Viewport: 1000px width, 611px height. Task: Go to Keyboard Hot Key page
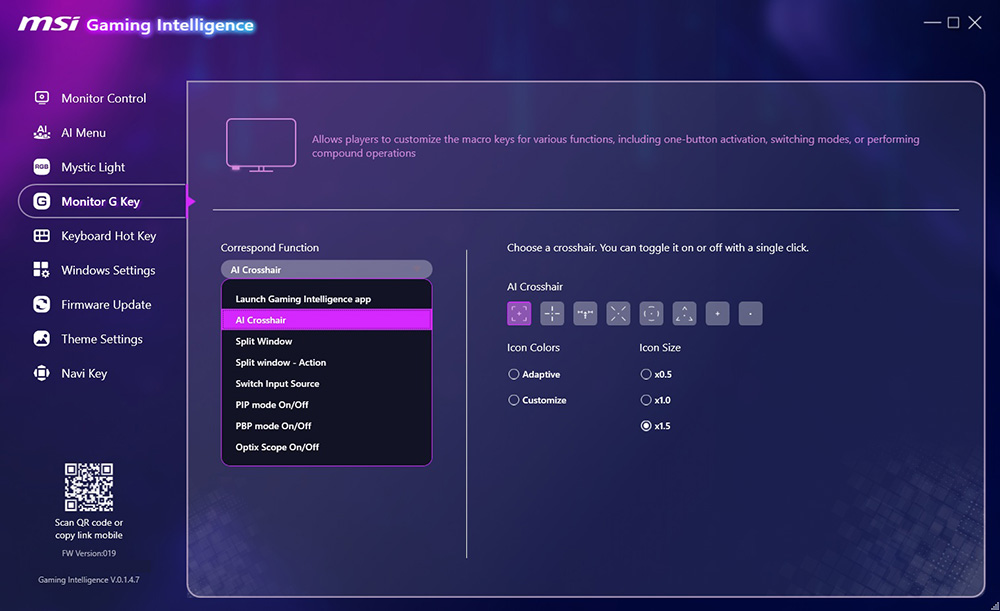(108, 236)
